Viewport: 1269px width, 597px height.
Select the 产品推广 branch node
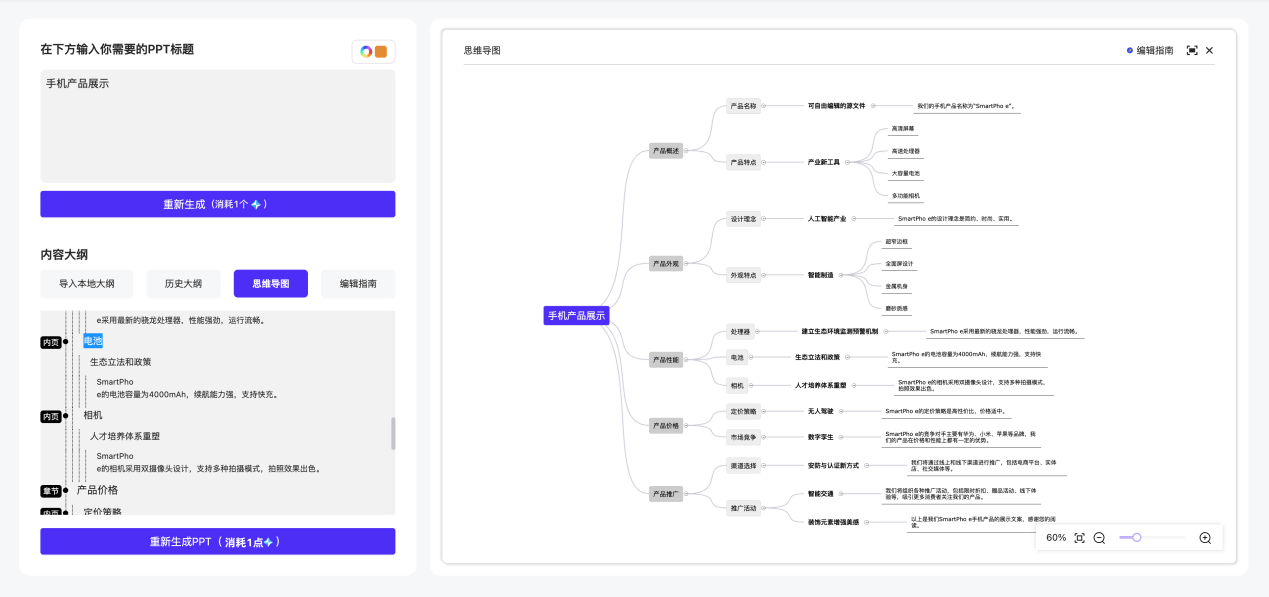coord(664,491)
